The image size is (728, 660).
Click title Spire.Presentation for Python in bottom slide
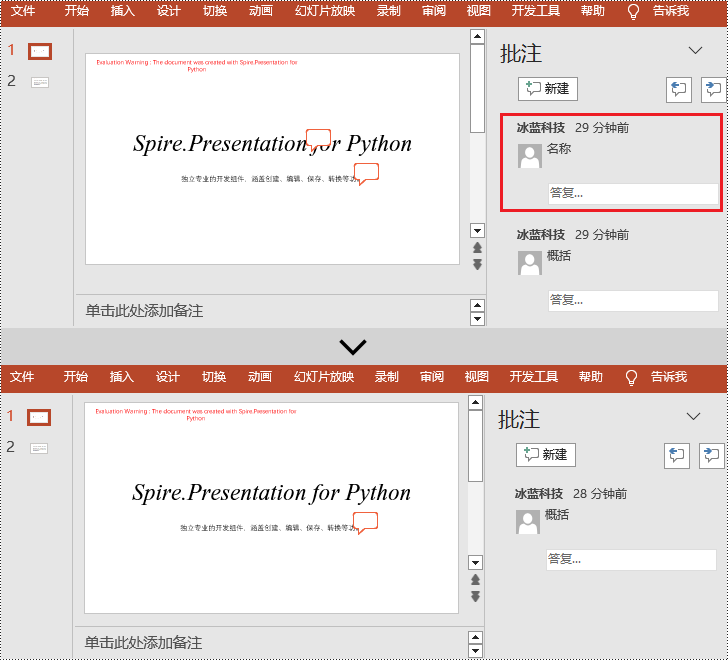pos(271,492)
